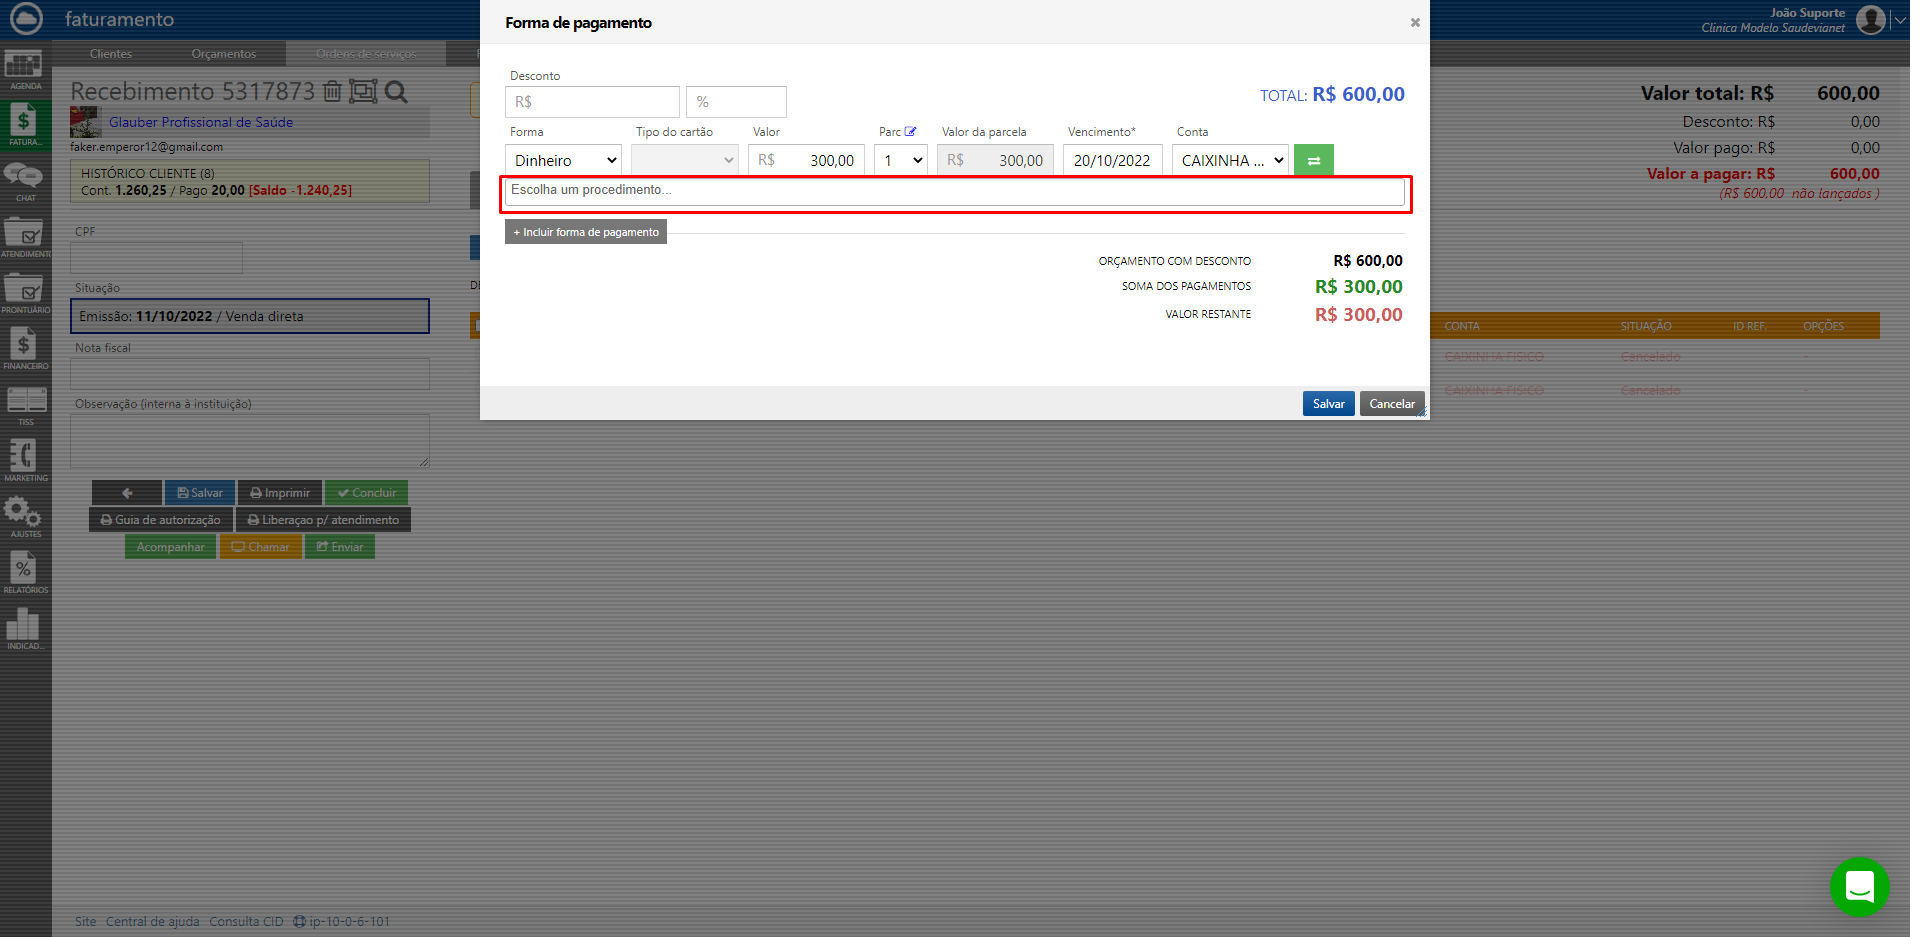Open the support chat bubble widget
This screenshot has width=1919, height=937.
click(1859, 886)
